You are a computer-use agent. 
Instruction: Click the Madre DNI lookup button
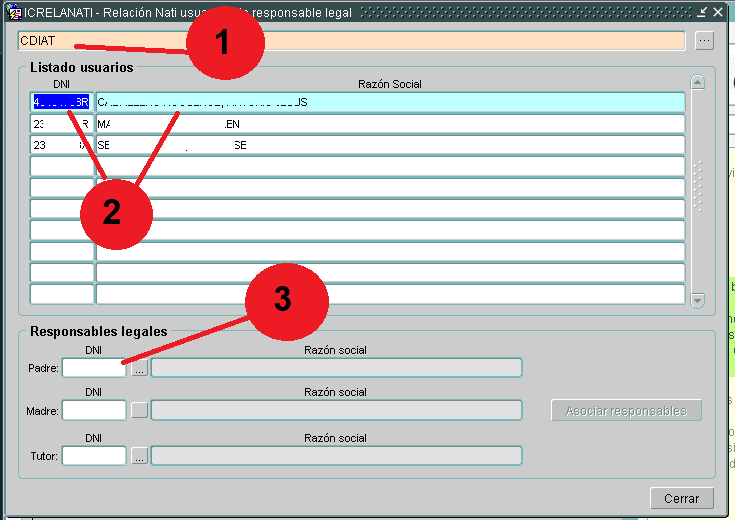139,410
